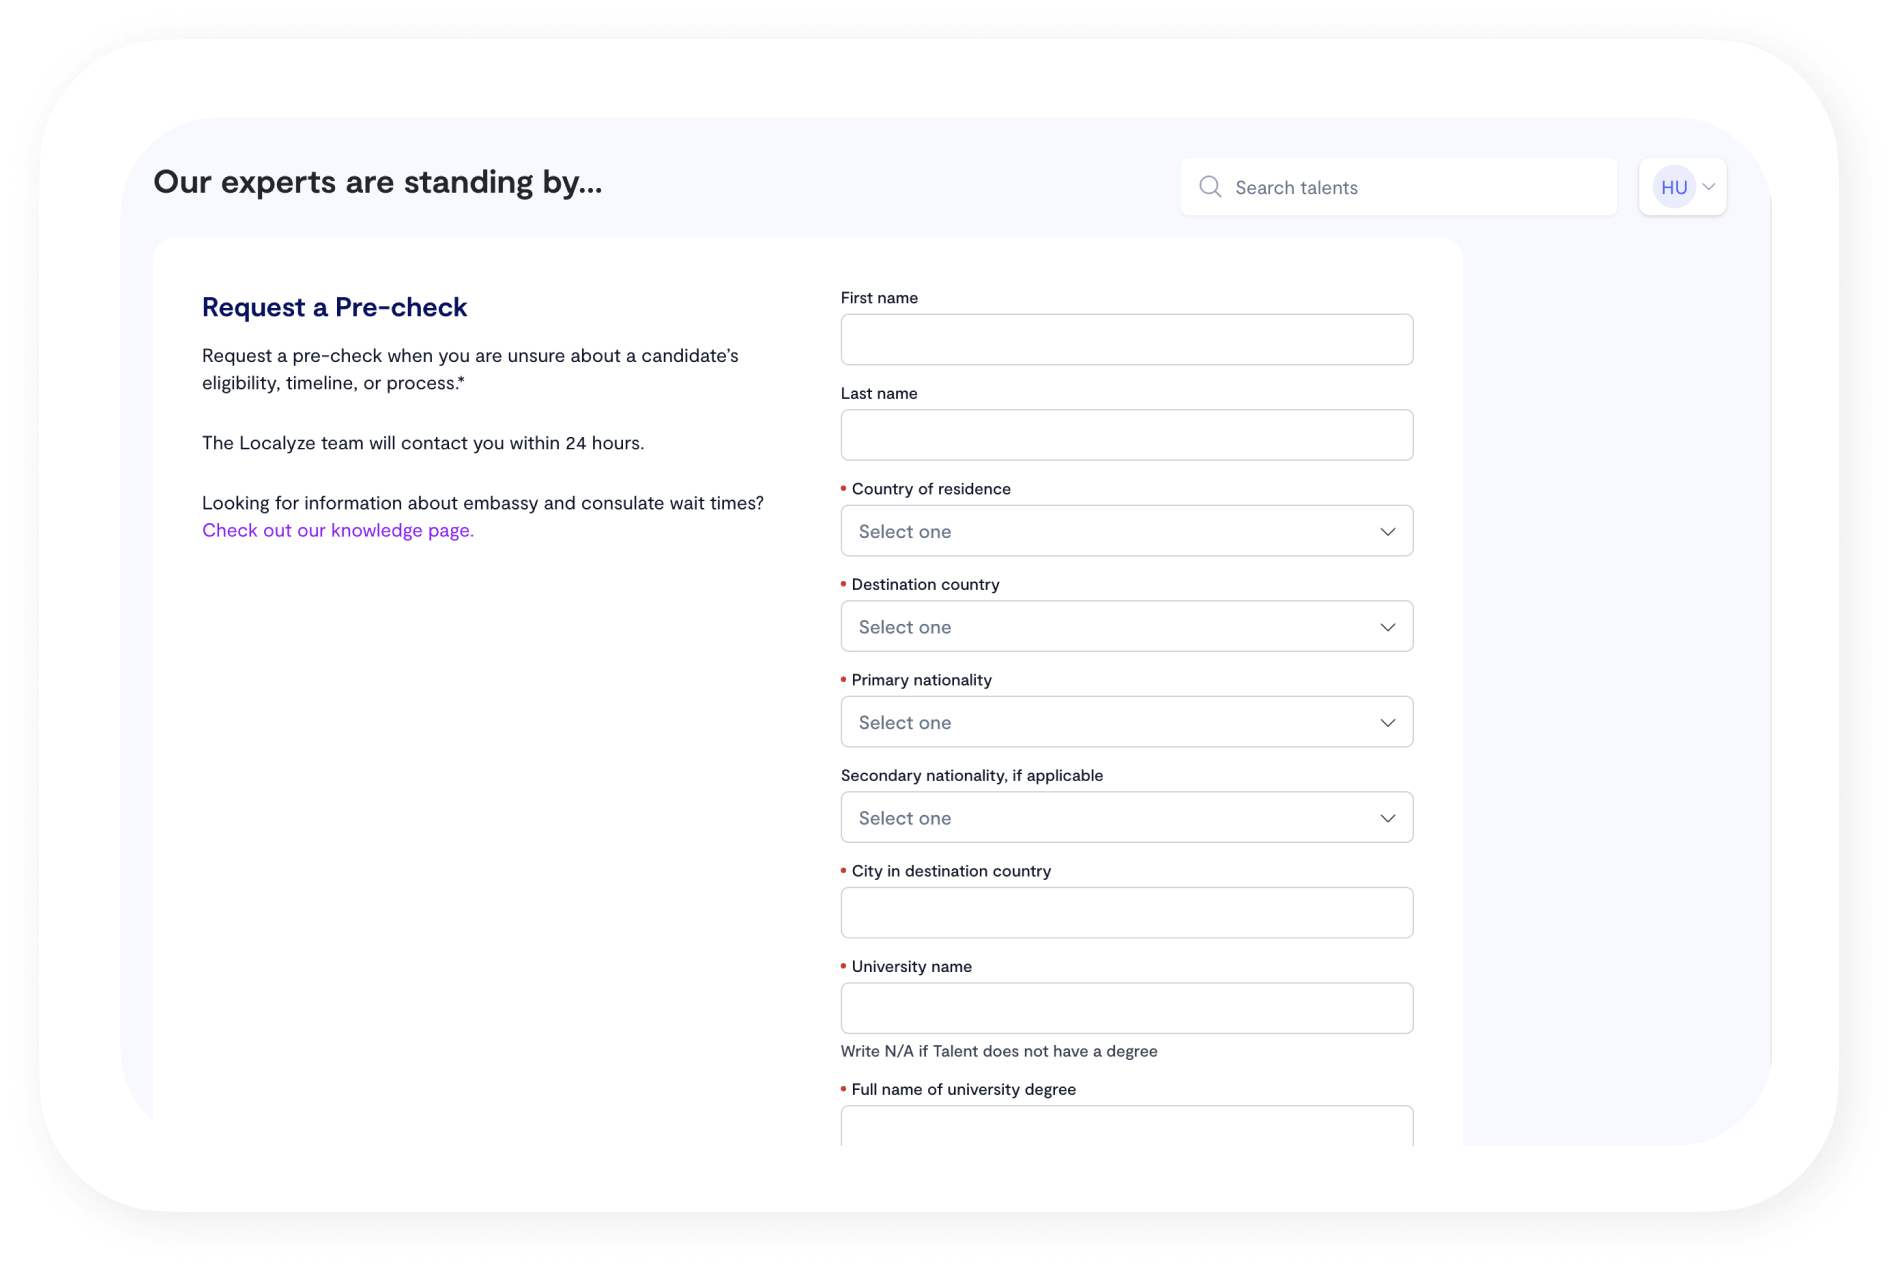Open the "Check out our knowledge page" link
Viewport: 1893px width, 1266px height.
338,530
